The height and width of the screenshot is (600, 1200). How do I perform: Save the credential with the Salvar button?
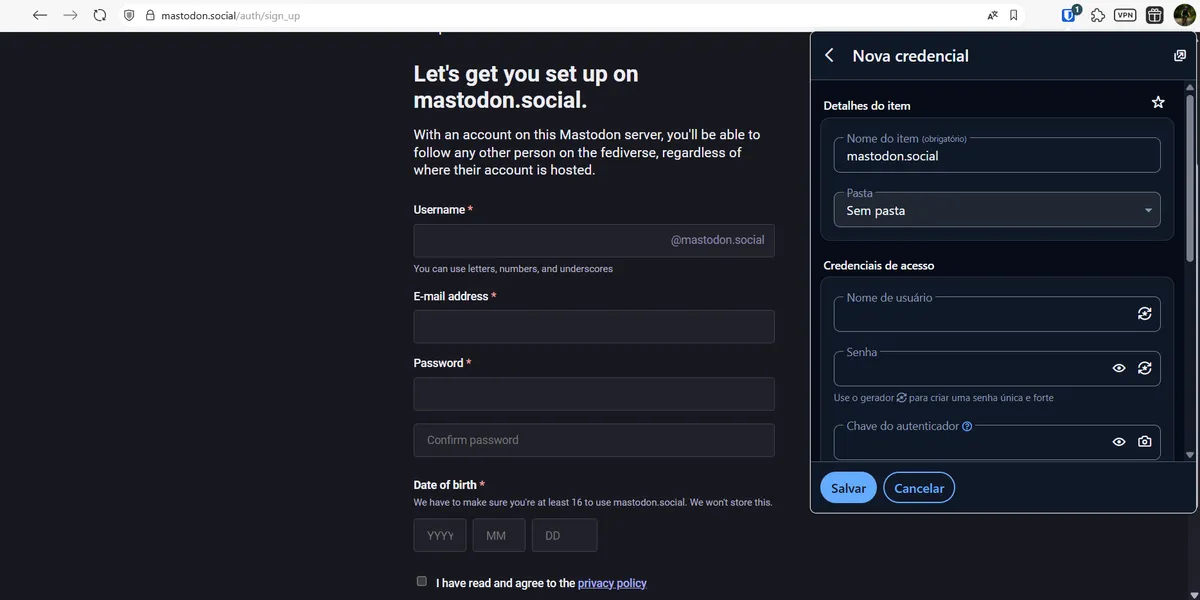tap(848, 487)
